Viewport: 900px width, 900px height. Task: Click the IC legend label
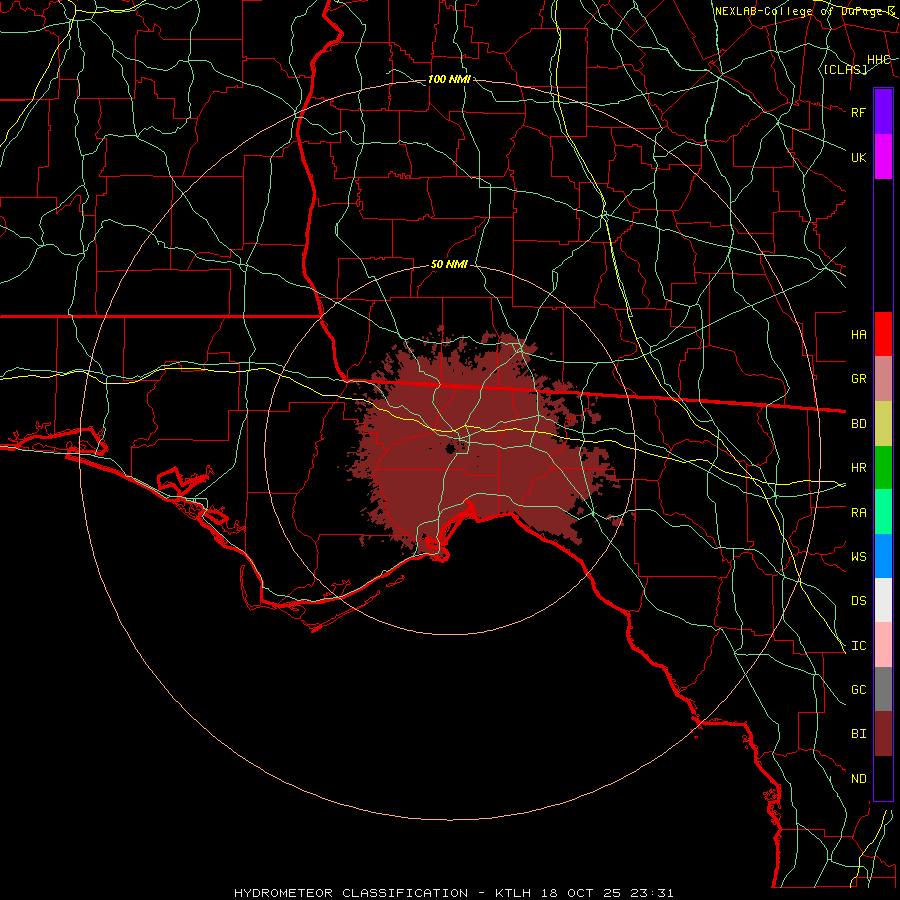coord(859,646)
